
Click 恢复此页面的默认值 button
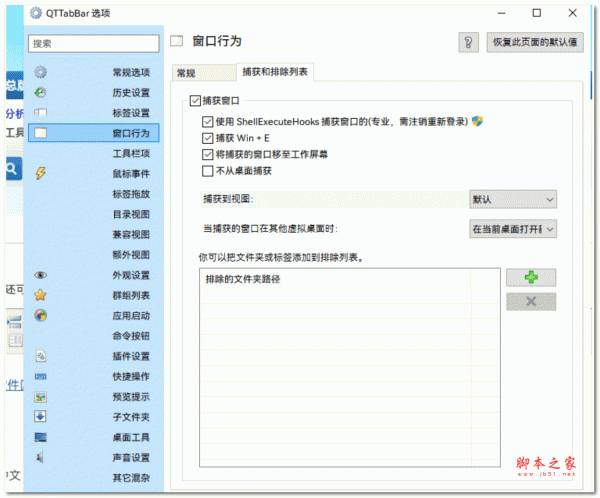click(x=535, y=42)
